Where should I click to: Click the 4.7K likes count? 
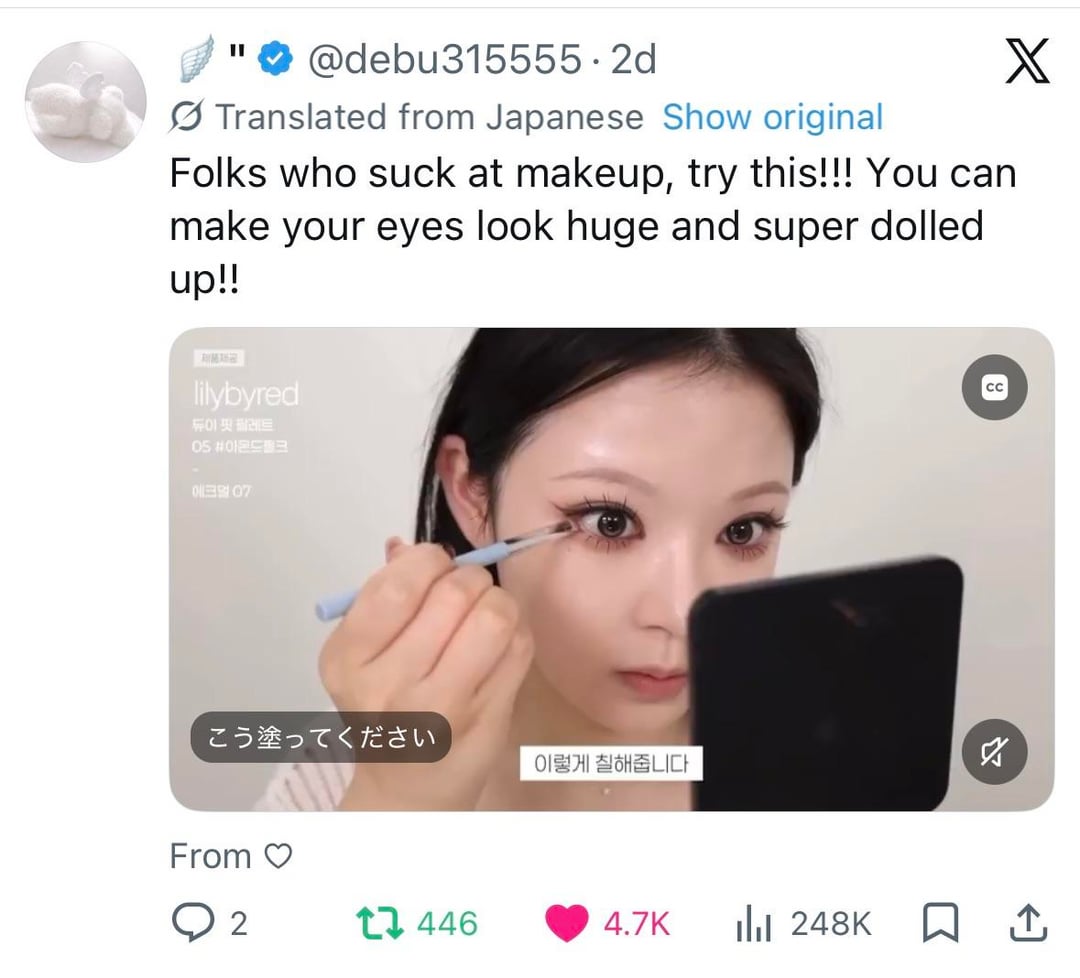tap(636, 924)
